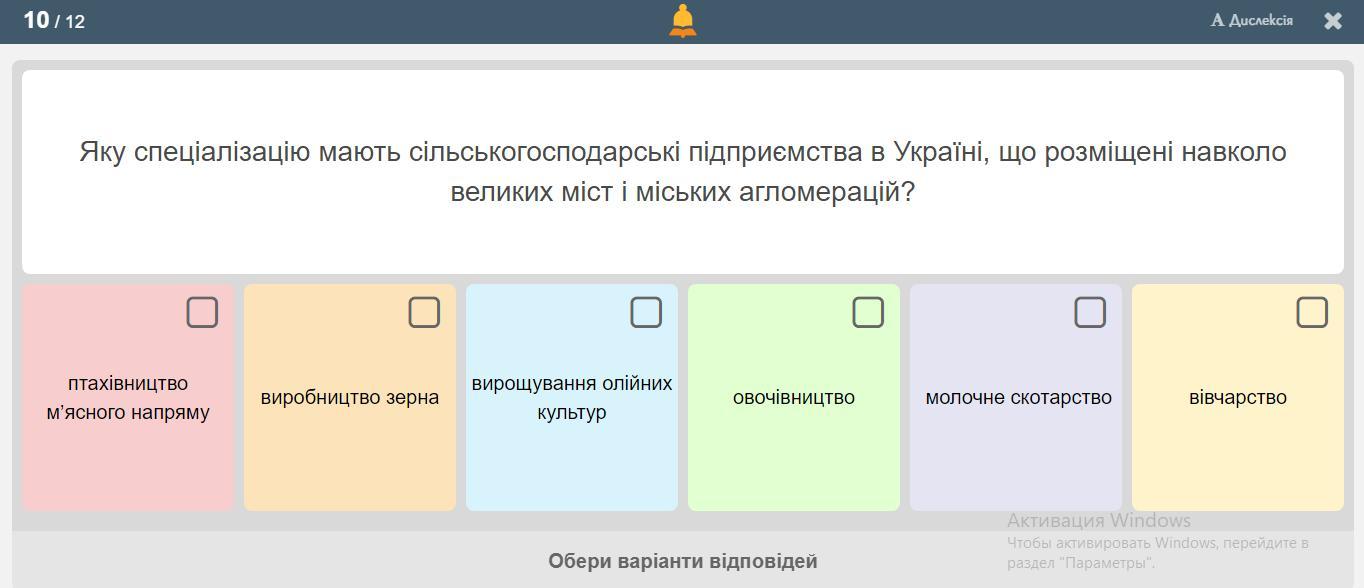
Task: Check the box for молочне скотарство
Action: [1090, 312]
